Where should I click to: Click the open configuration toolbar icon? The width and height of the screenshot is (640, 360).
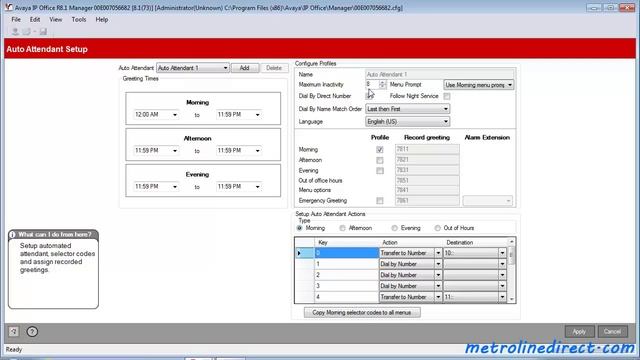27,31
